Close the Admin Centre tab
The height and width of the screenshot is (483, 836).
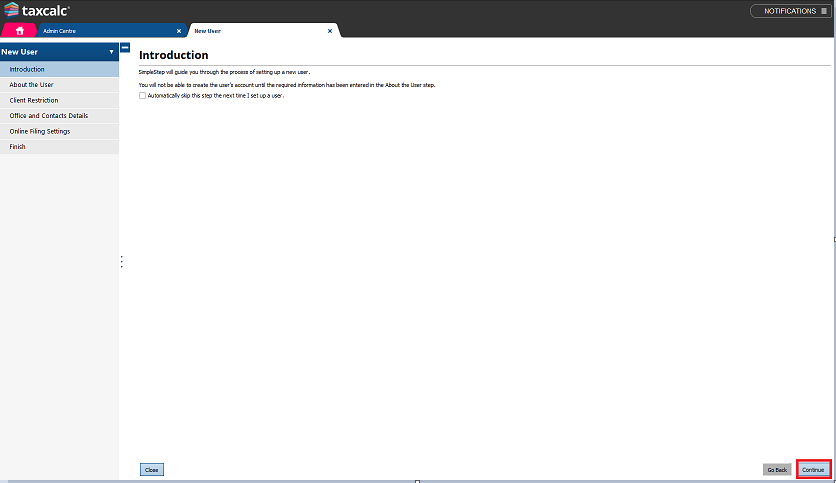(178, 31)
